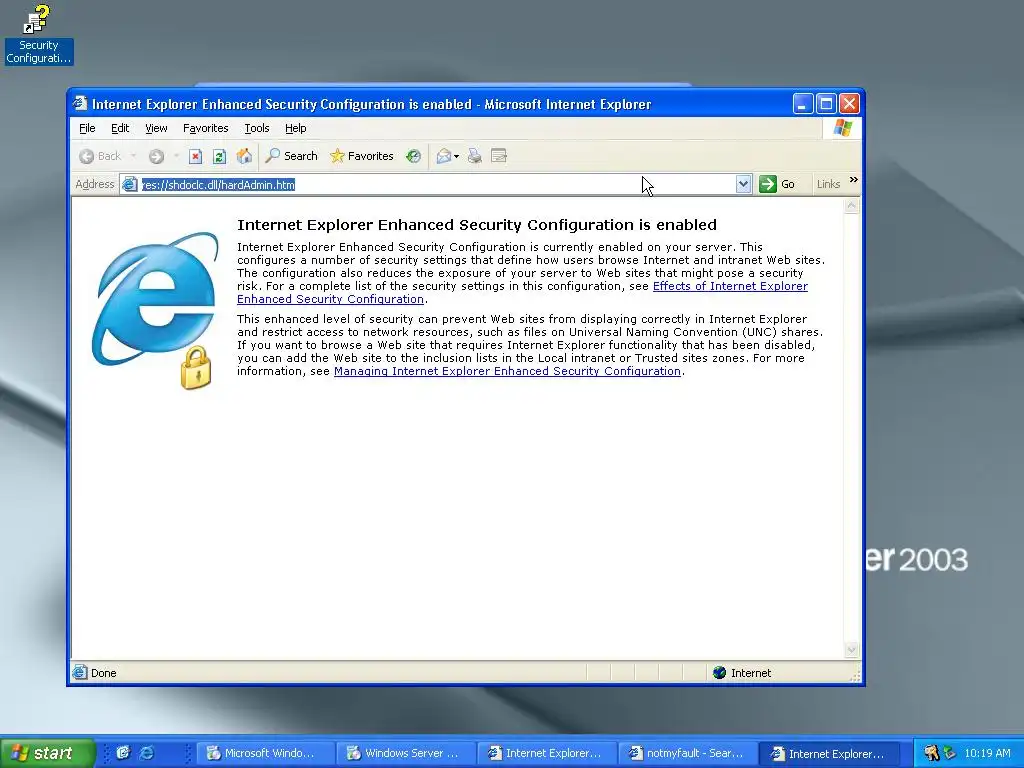Select the Security Configuration desktop shortcut

(x=39, y=35)
